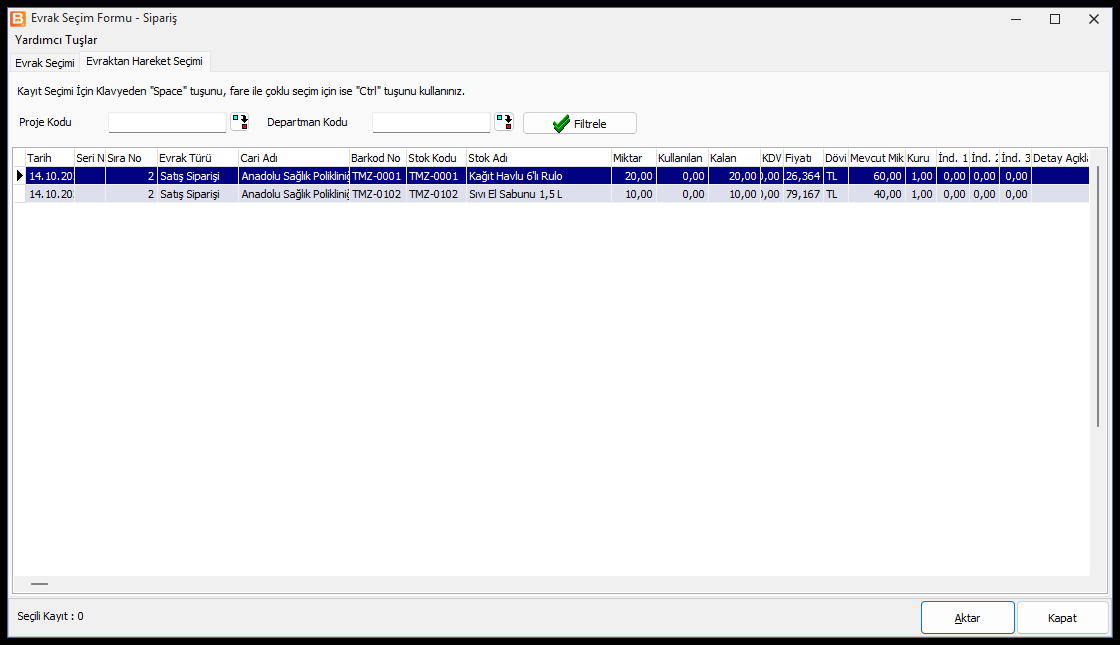
Task: Click the Stok Kodu column header
Action: (436, 158)
